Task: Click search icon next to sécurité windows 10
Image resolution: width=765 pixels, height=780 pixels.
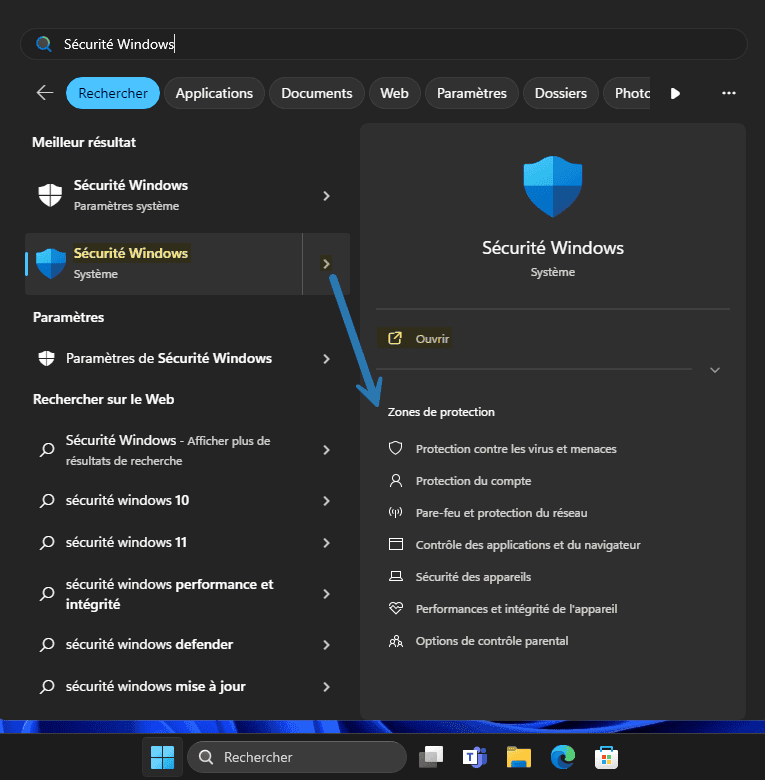Action: point(47,500)
